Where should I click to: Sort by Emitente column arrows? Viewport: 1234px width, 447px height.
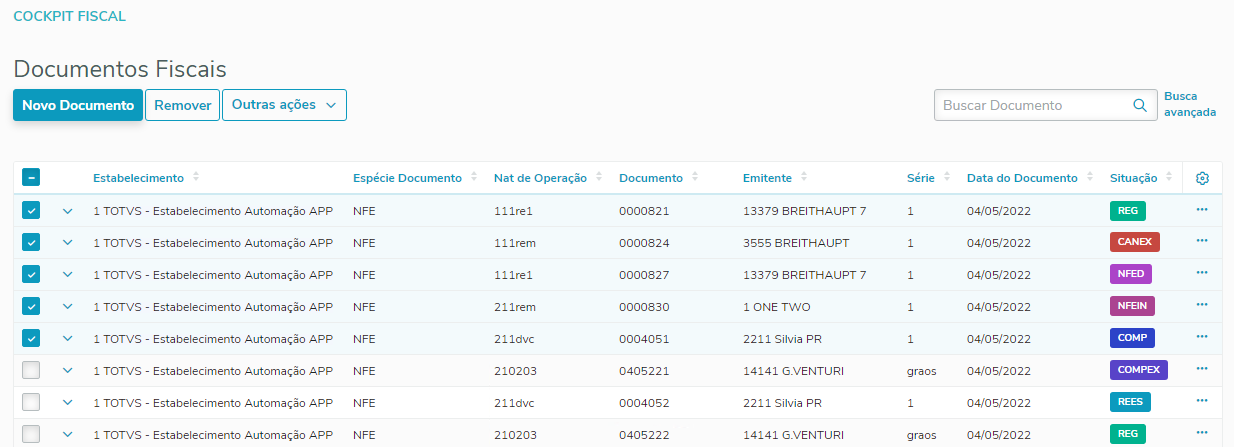pyautogui.click(x=804, y=178)
